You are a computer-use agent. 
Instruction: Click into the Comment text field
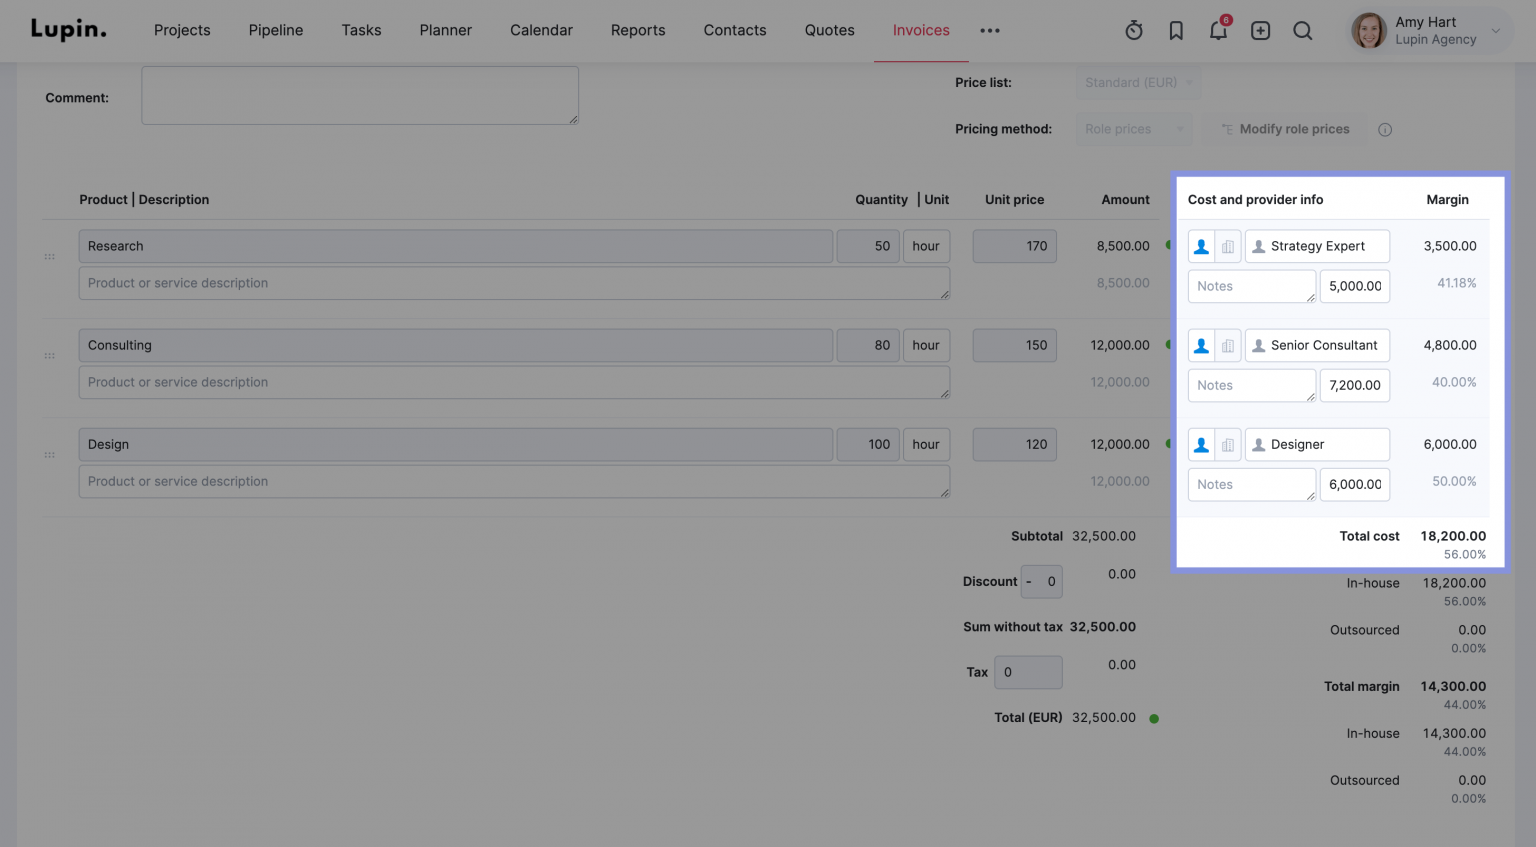[360, 95]
